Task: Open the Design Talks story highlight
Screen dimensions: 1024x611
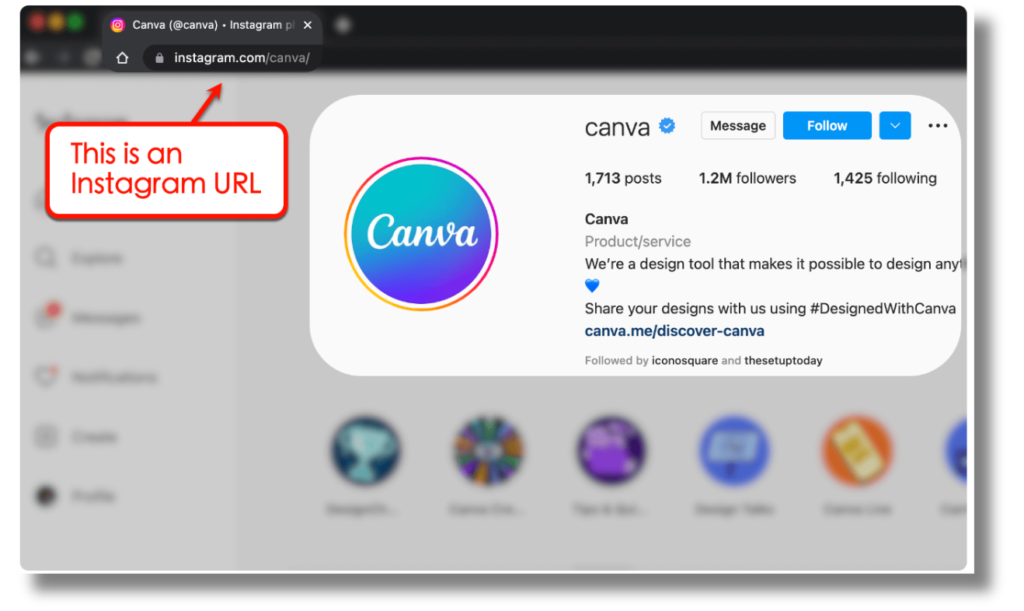Action: click(735, 452)
